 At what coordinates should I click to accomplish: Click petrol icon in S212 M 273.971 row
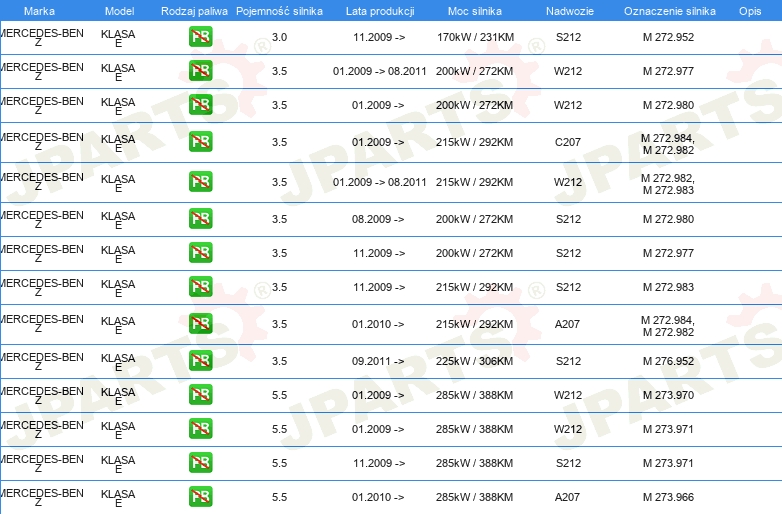(x=200, y=463)
